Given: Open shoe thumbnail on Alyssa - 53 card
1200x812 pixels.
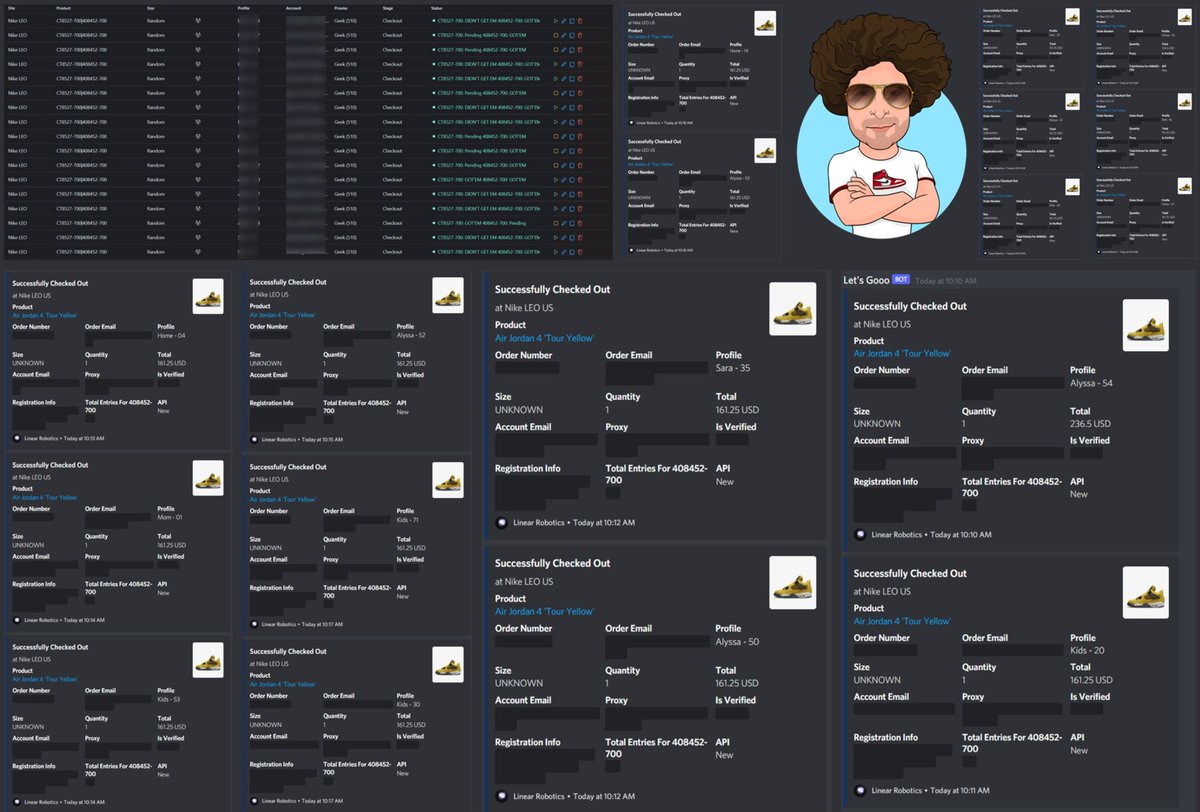Looking at the screenshot, I should click(765, 152).
